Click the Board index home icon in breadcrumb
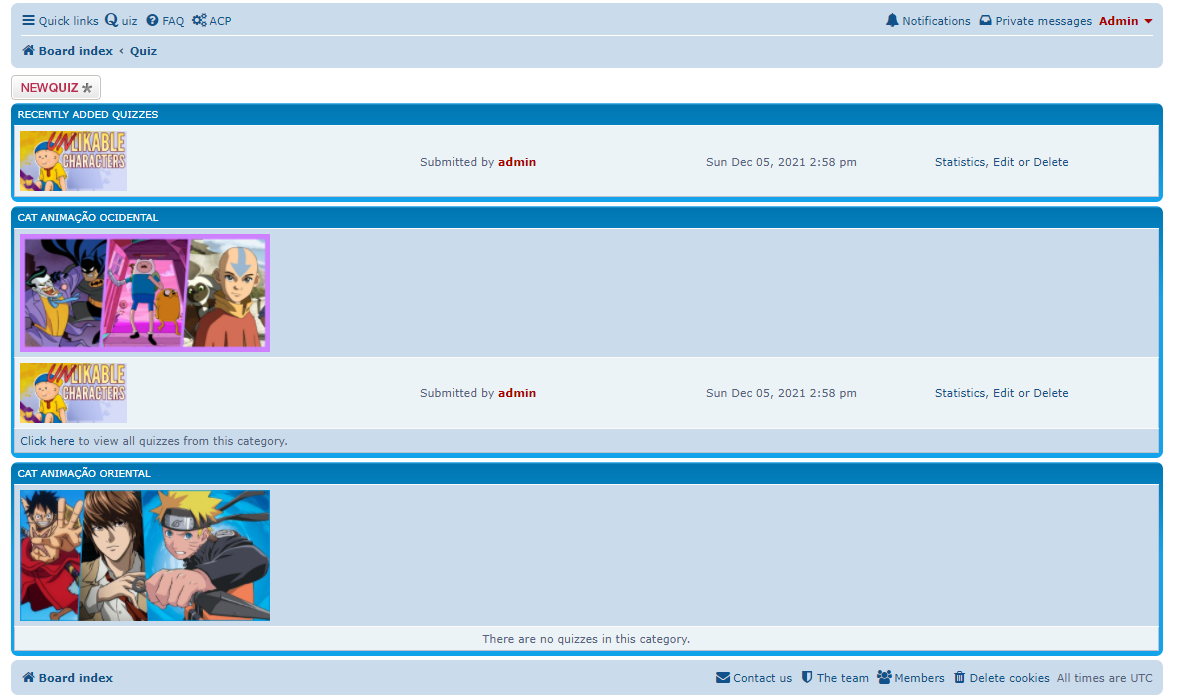 (29, 50)
